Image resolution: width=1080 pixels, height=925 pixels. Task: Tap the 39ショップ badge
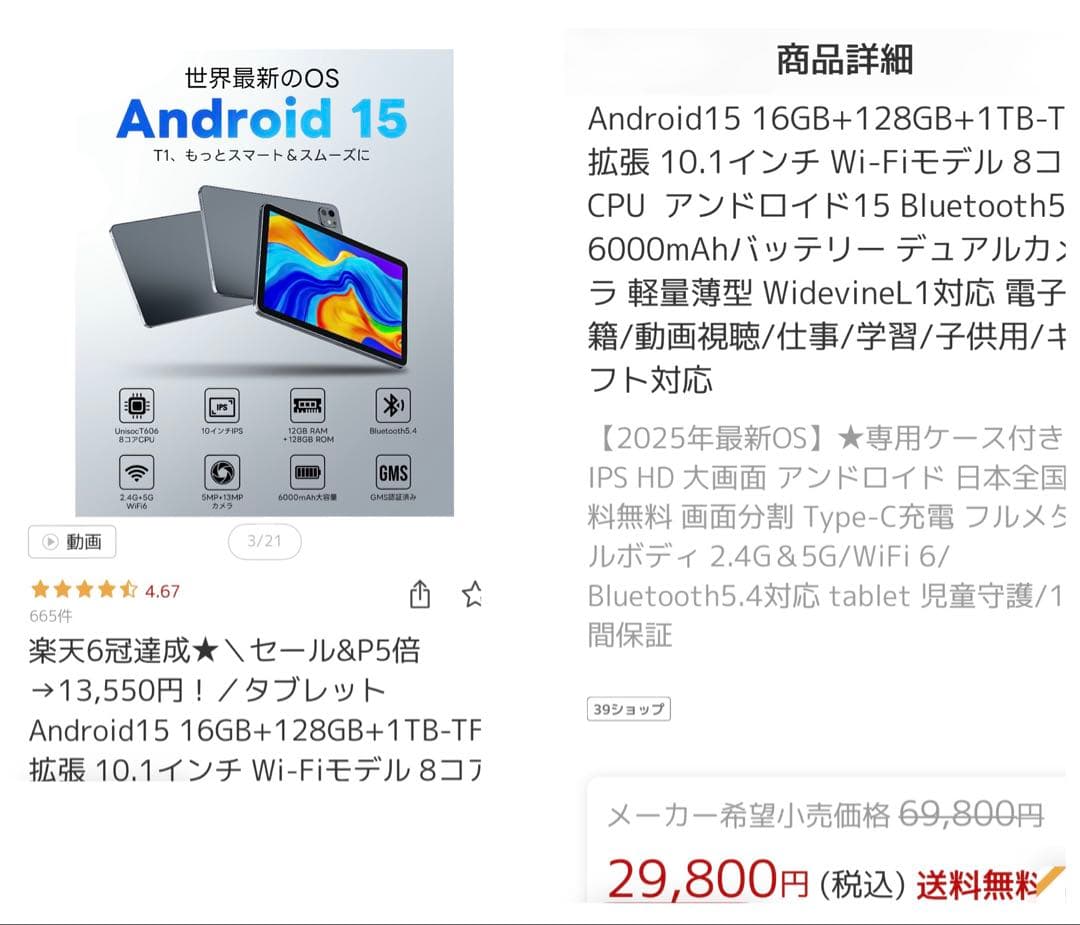pyautogui.click(x=628, y=709)
